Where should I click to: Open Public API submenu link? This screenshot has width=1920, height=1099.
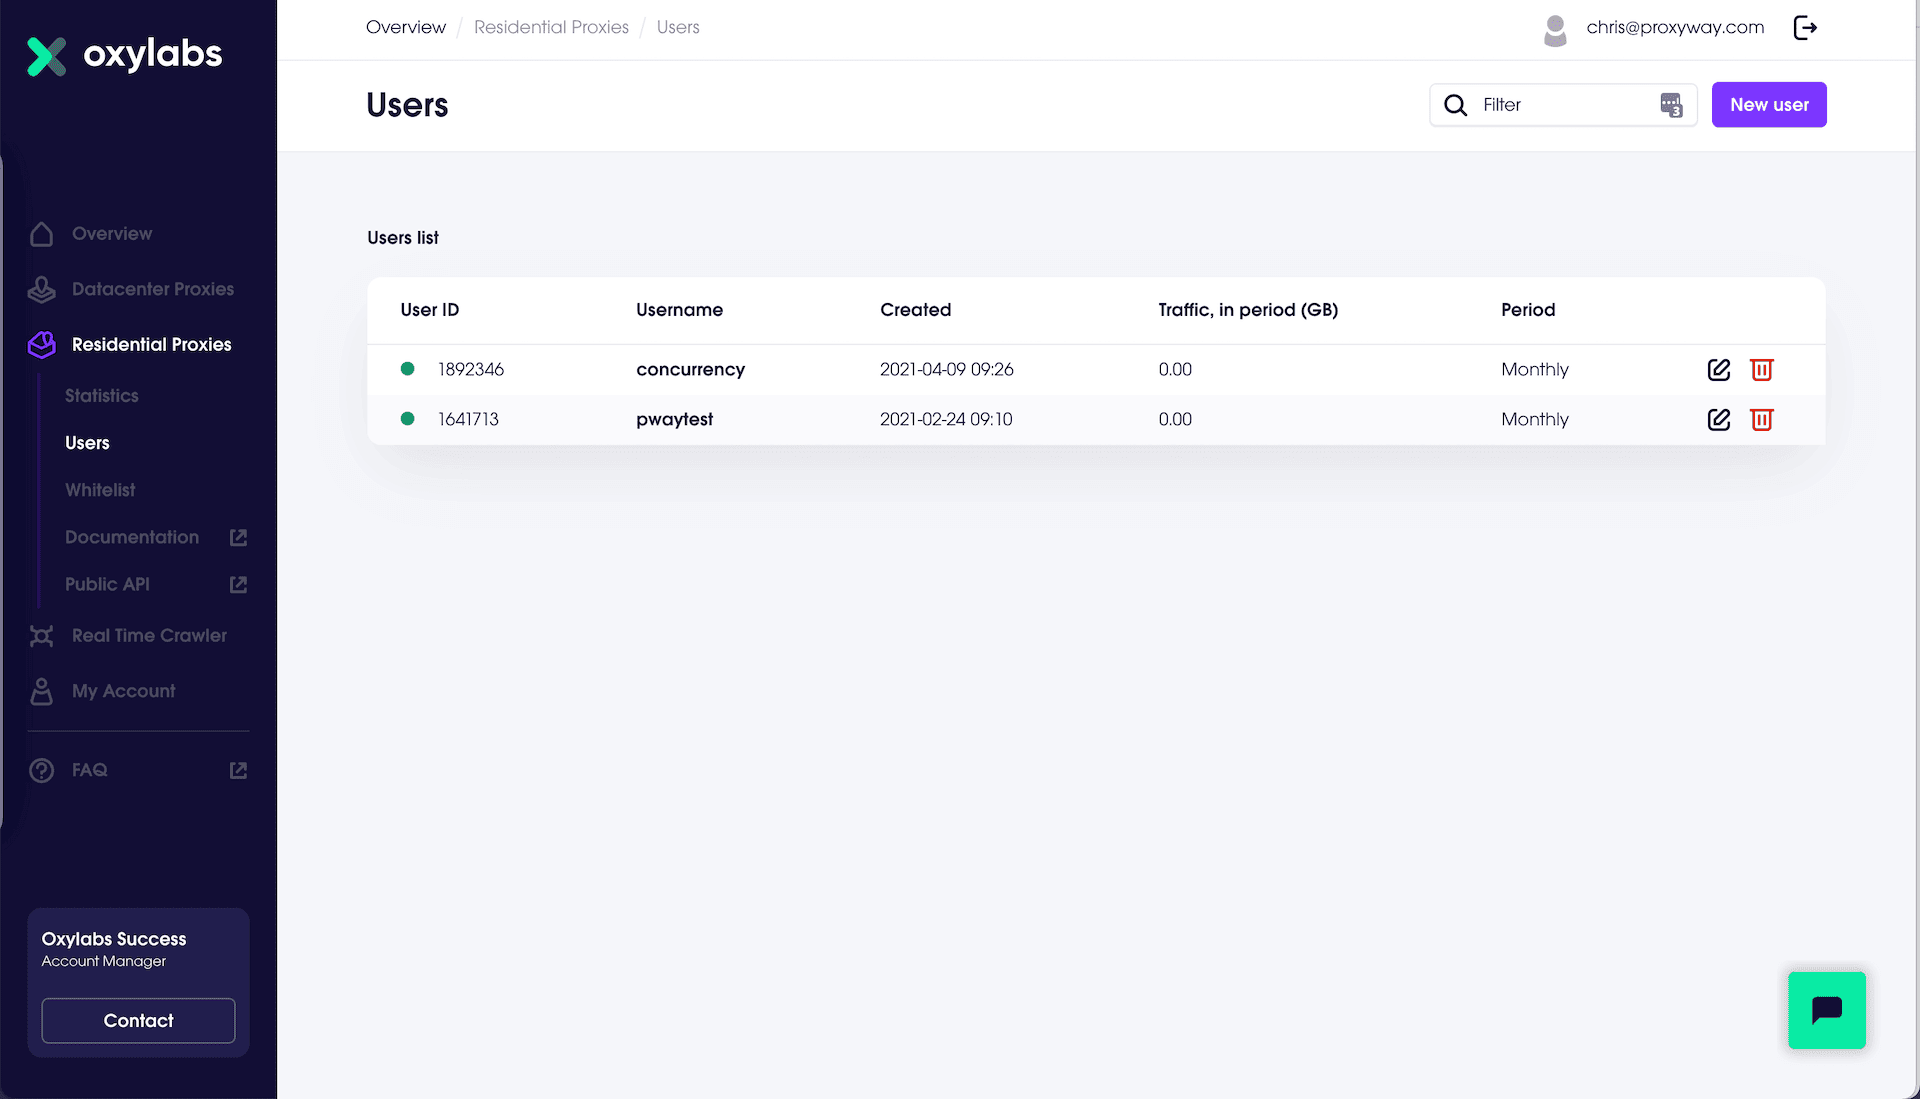pyautogui.click(x=107, y=584)
